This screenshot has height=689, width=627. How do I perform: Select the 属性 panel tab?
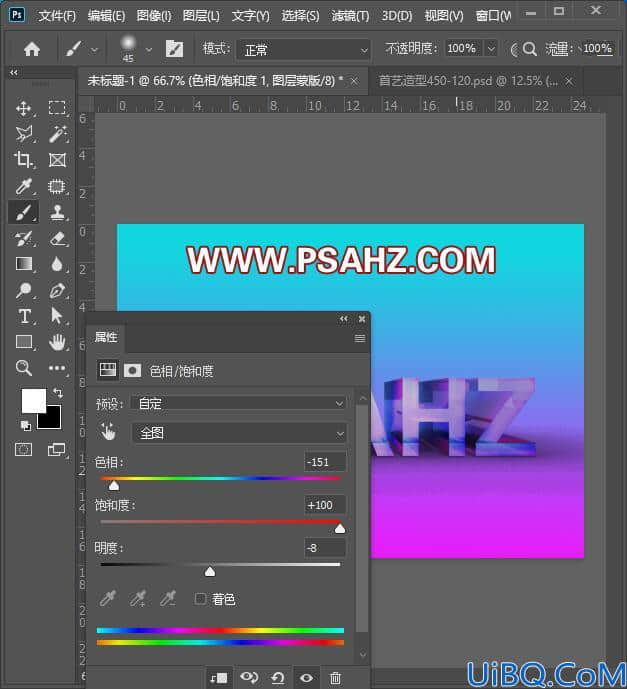(x=106, y=337)
